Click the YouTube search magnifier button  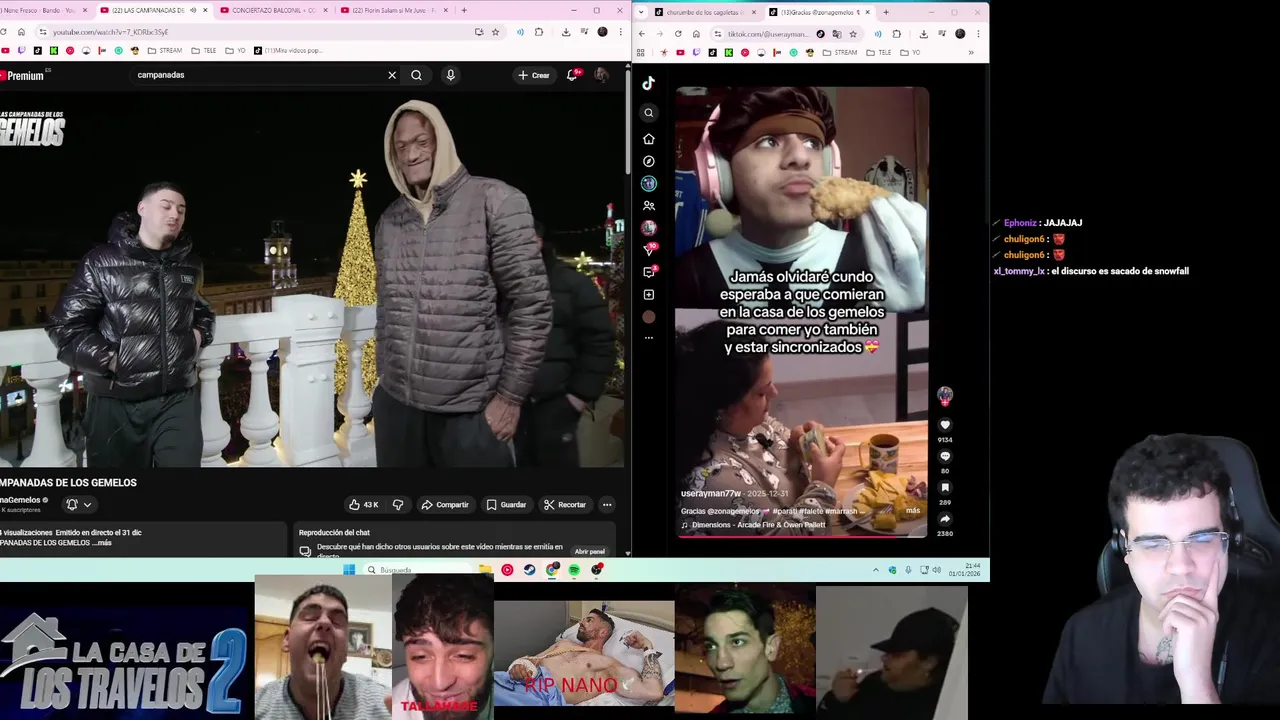[x=416, y=75]
